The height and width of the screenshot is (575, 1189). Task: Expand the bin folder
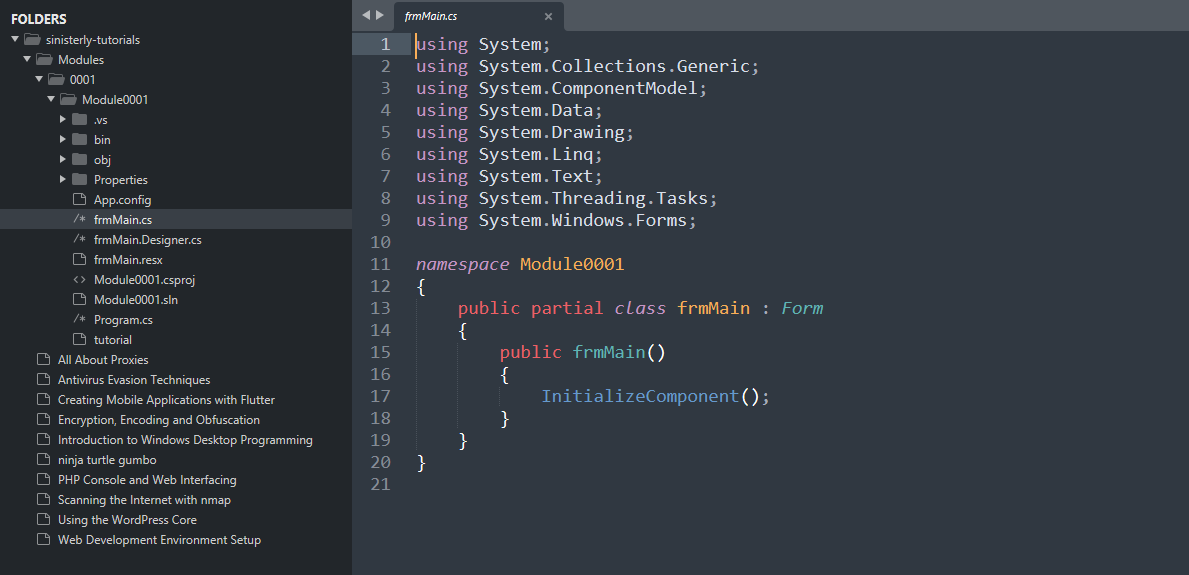click(x=63, y=139)
